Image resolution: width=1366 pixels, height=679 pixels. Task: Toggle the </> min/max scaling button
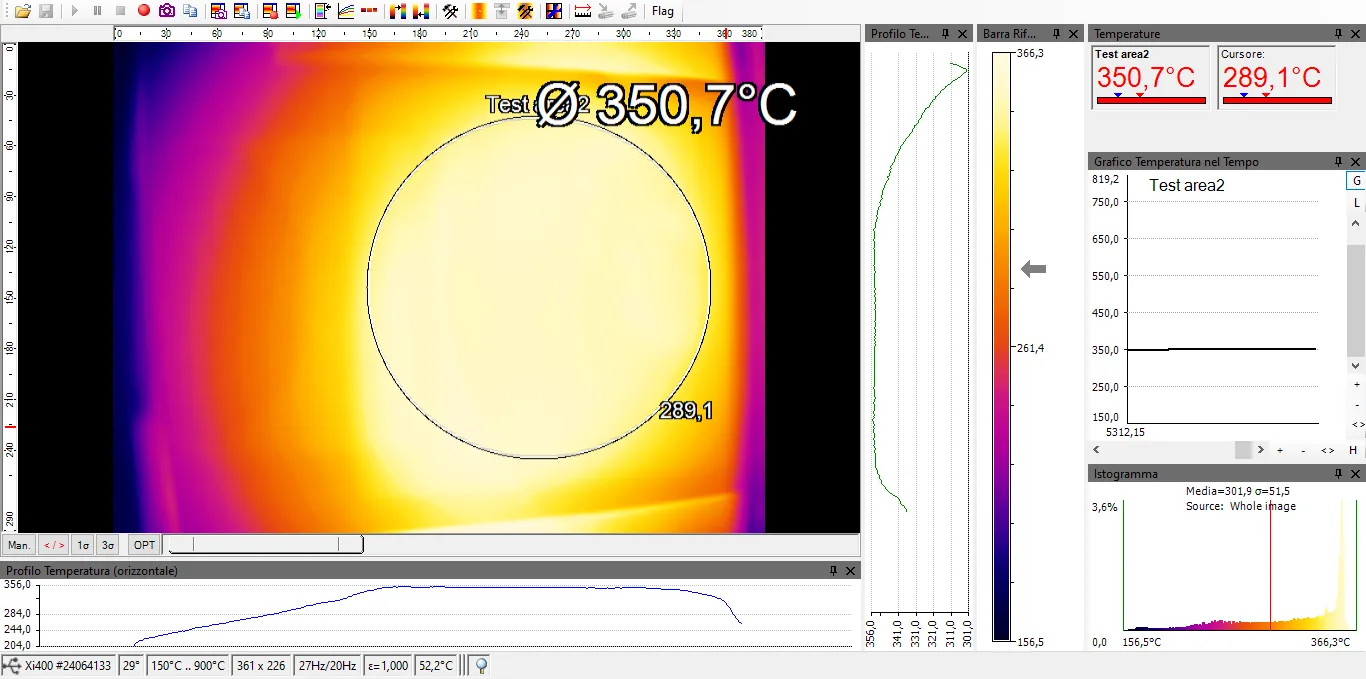53,545
